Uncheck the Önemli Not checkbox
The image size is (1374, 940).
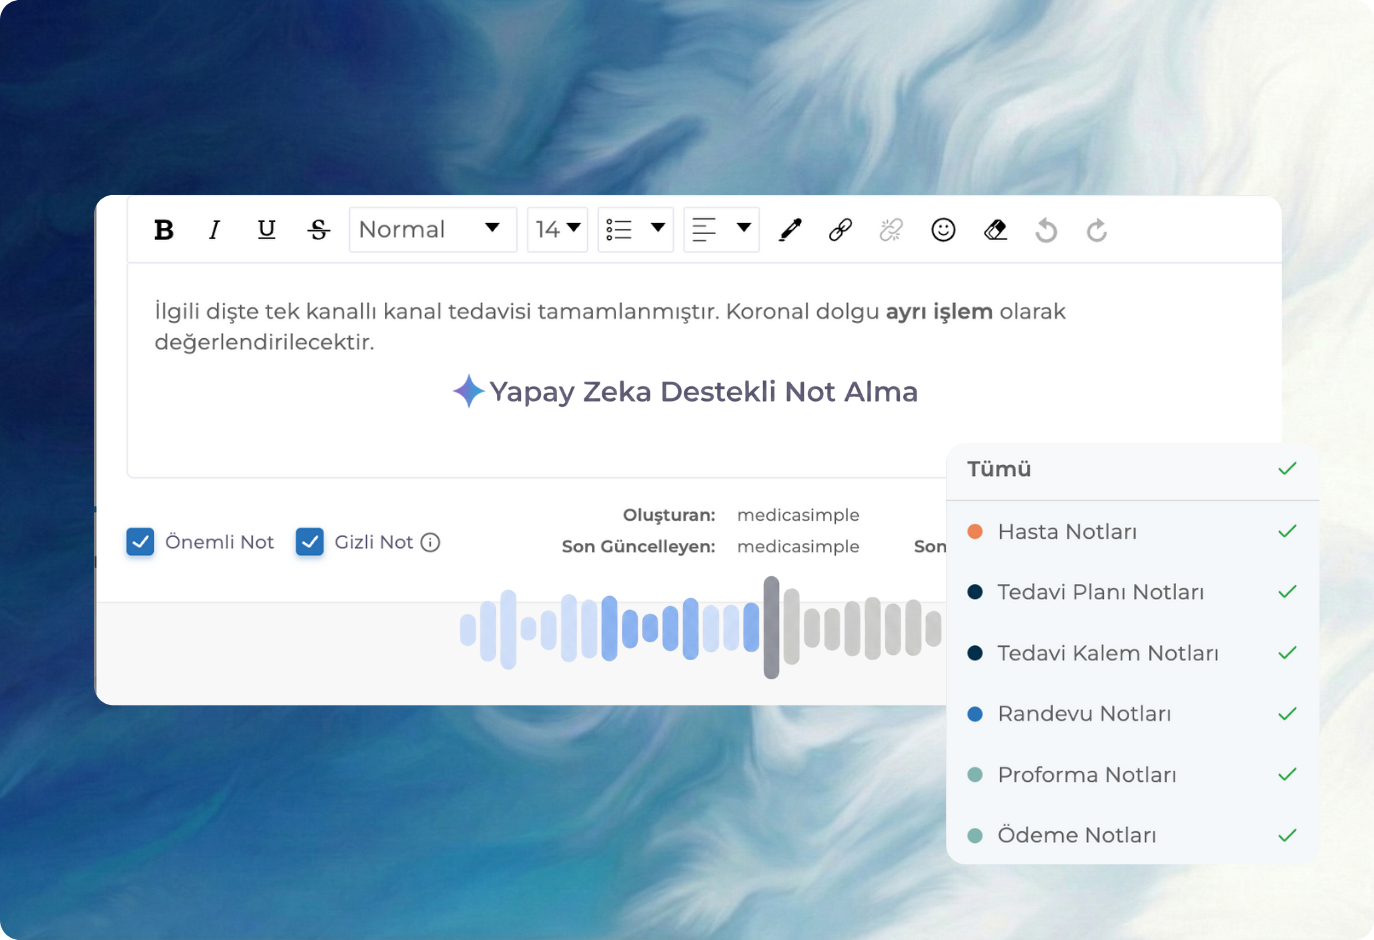click(x=140, y=542)
